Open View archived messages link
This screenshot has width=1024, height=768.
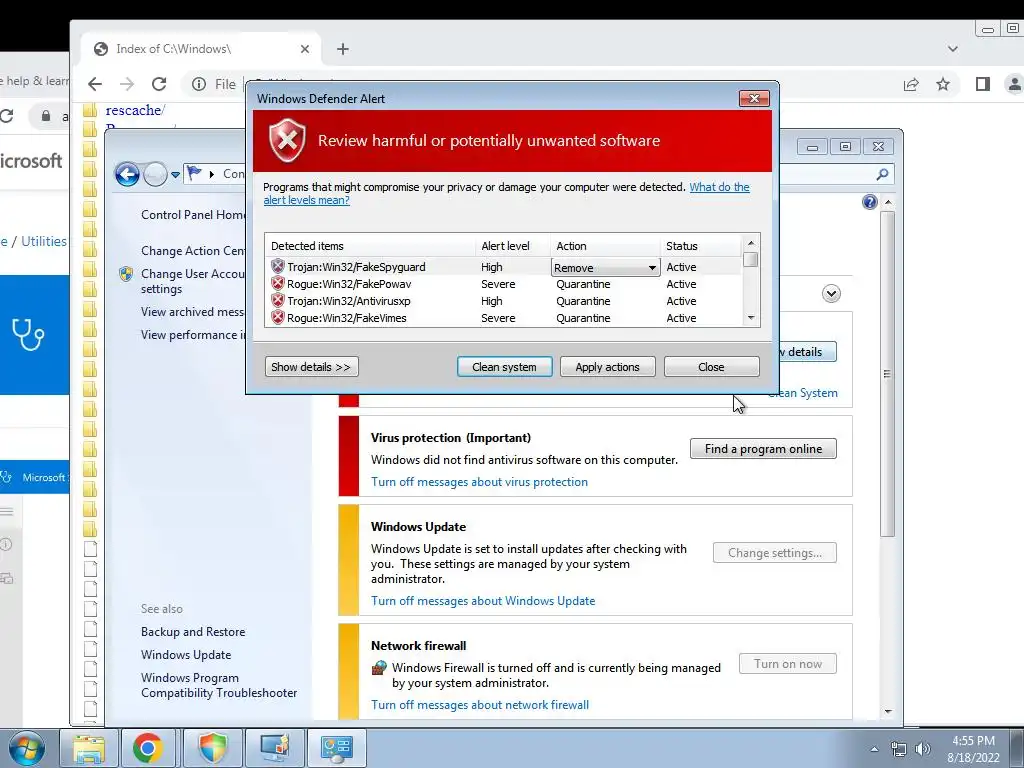point(193,312)
